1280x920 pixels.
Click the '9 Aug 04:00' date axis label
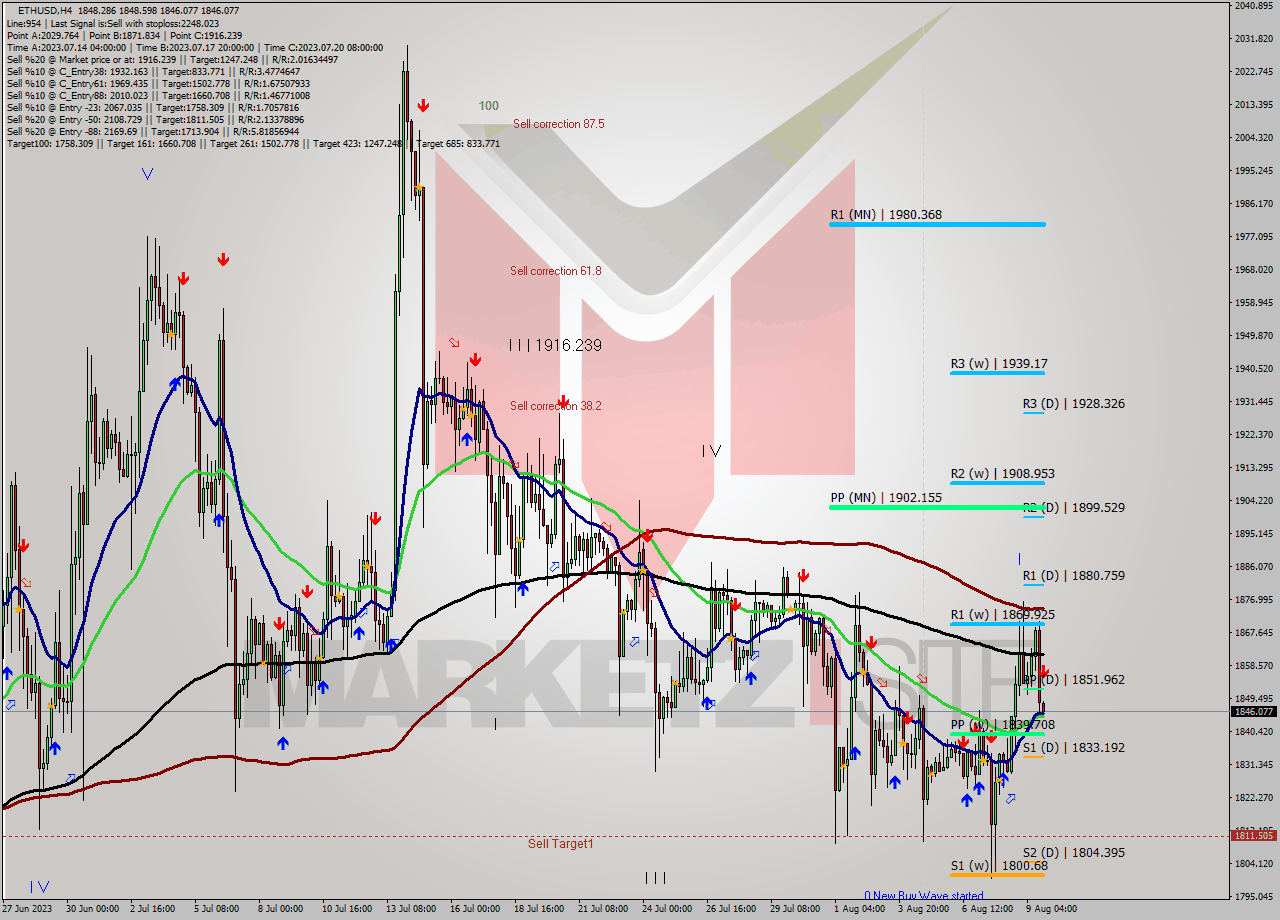click(1052, 909)
